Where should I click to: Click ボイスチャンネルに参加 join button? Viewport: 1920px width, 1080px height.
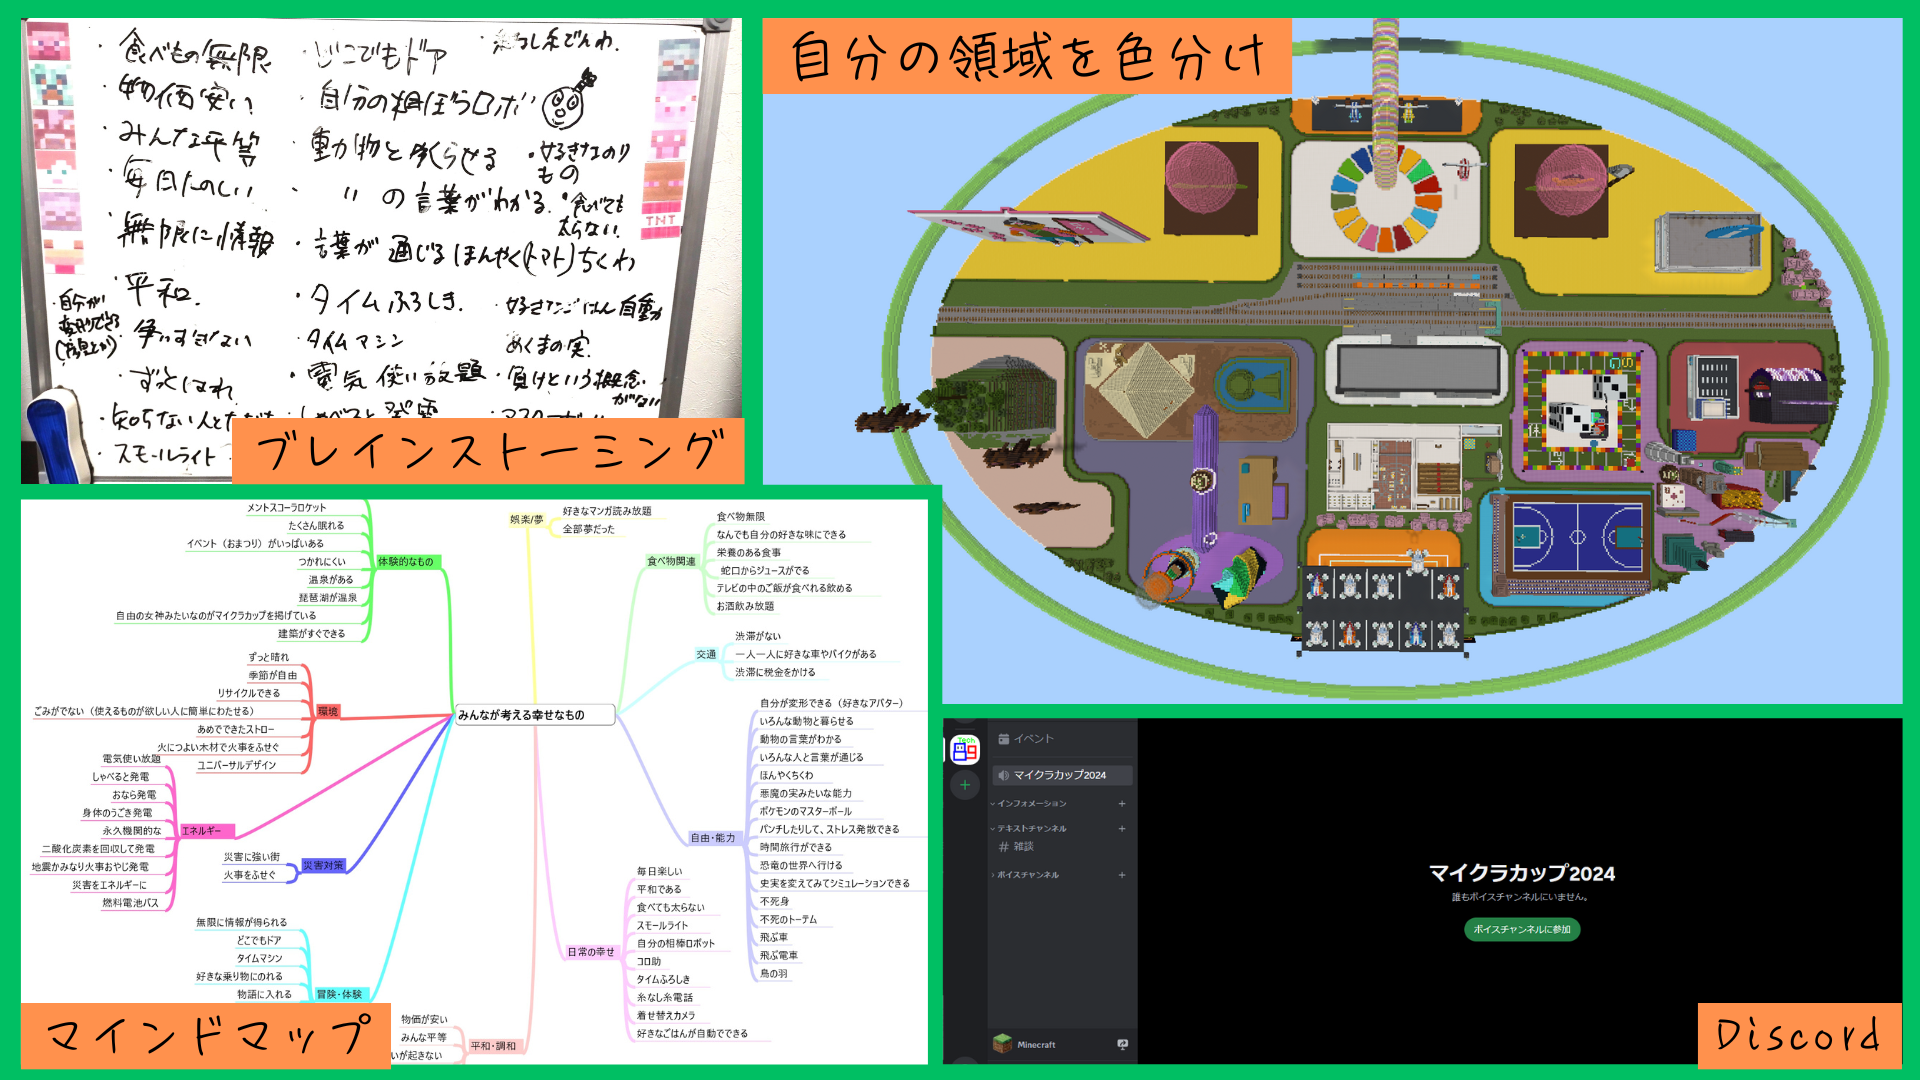(1522, 930)
